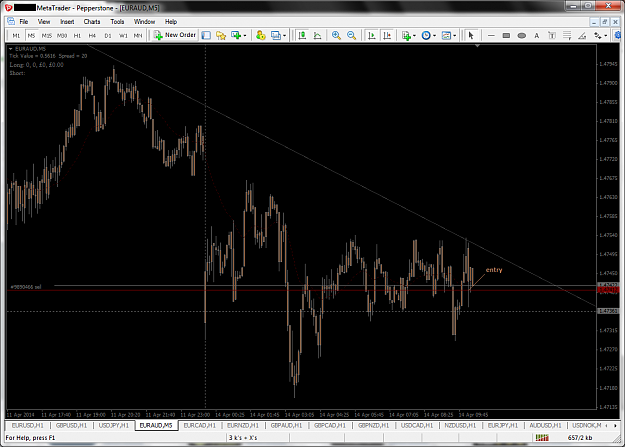Click the orange 'entry' annotation text

coord(494,270)
